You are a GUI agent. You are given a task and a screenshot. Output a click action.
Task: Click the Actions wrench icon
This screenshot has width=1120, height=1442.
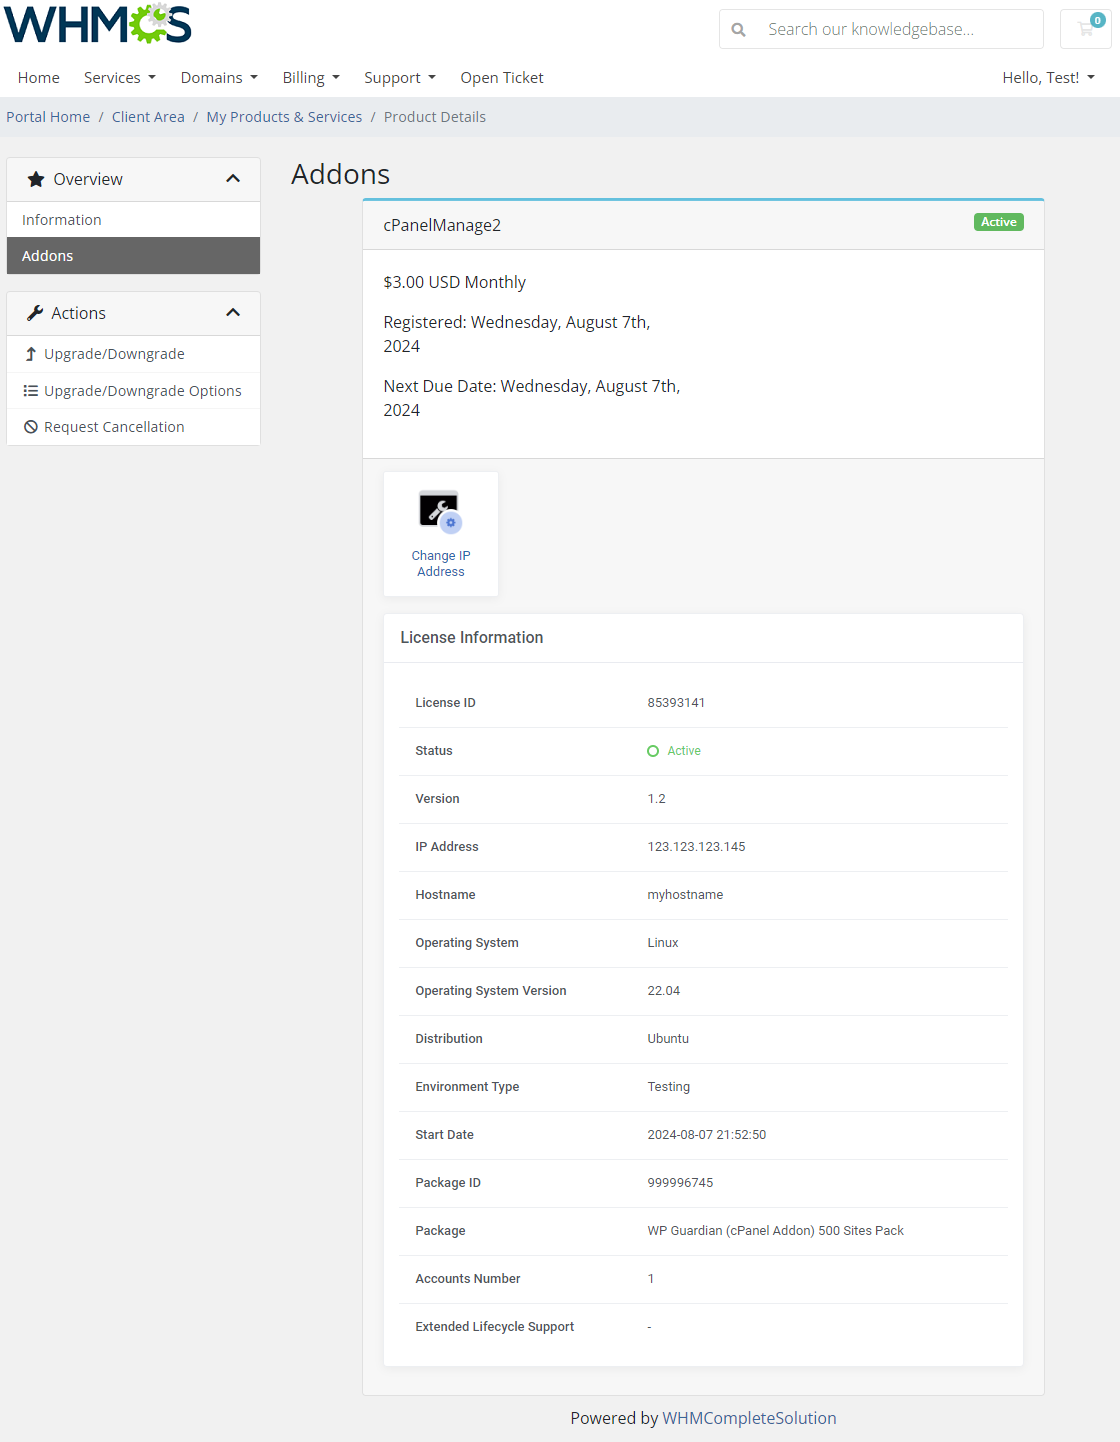point(35,313)
